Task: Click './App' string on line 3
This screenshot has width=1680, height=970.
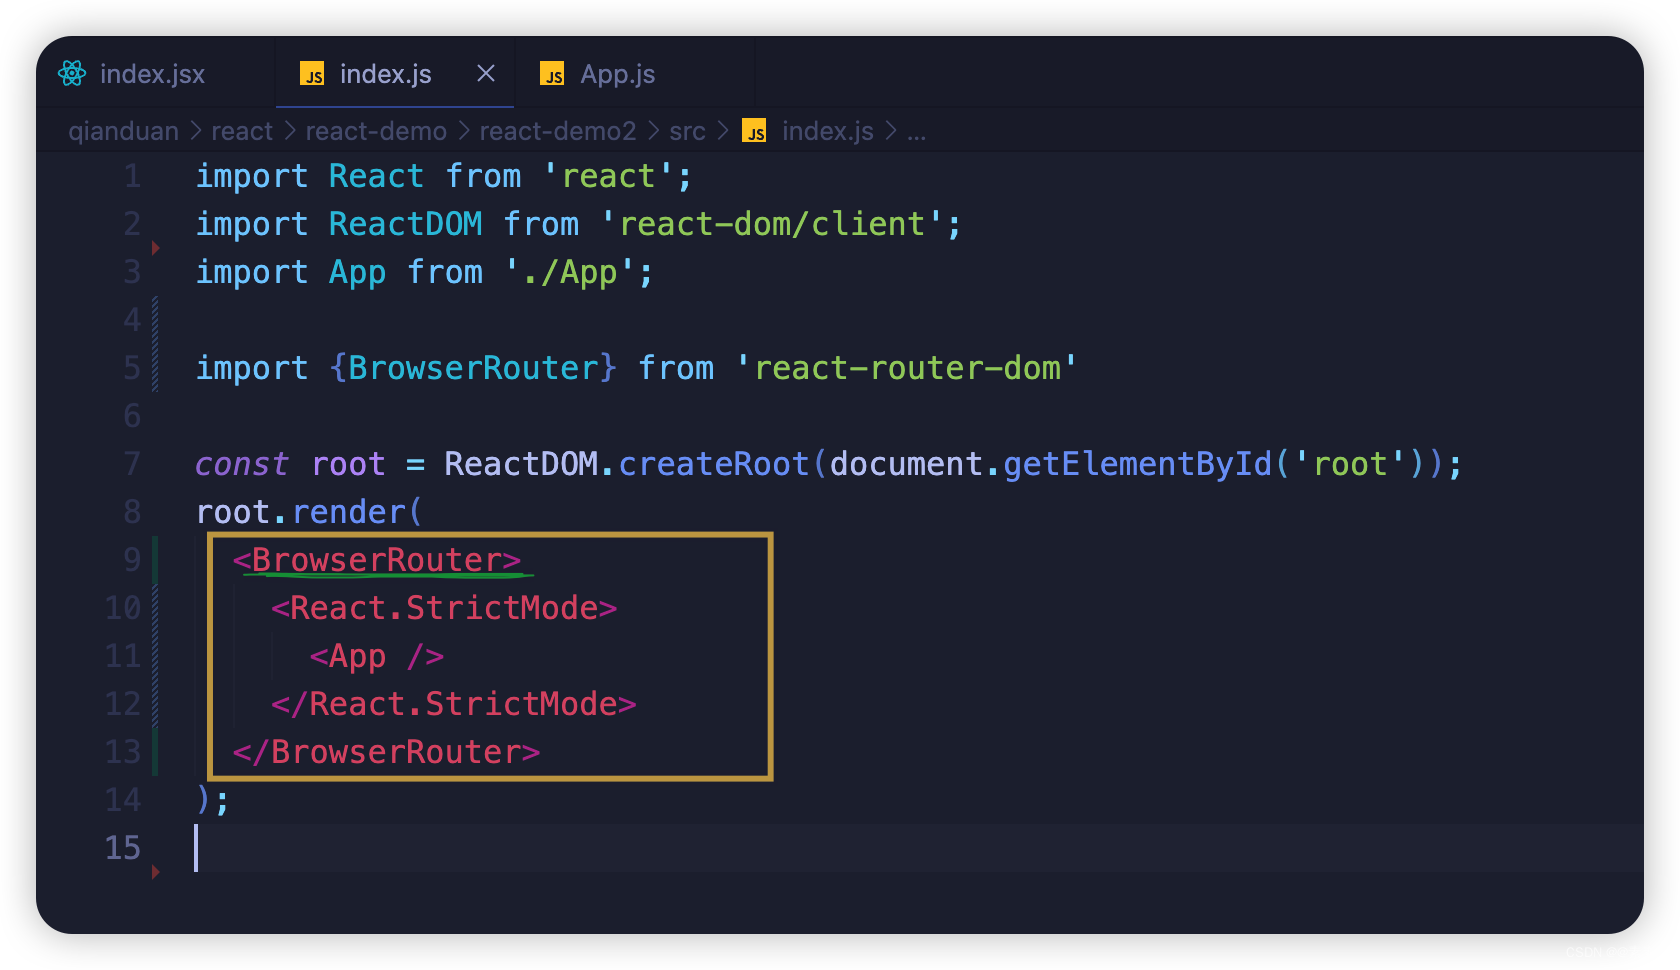Action: [569, 272]
